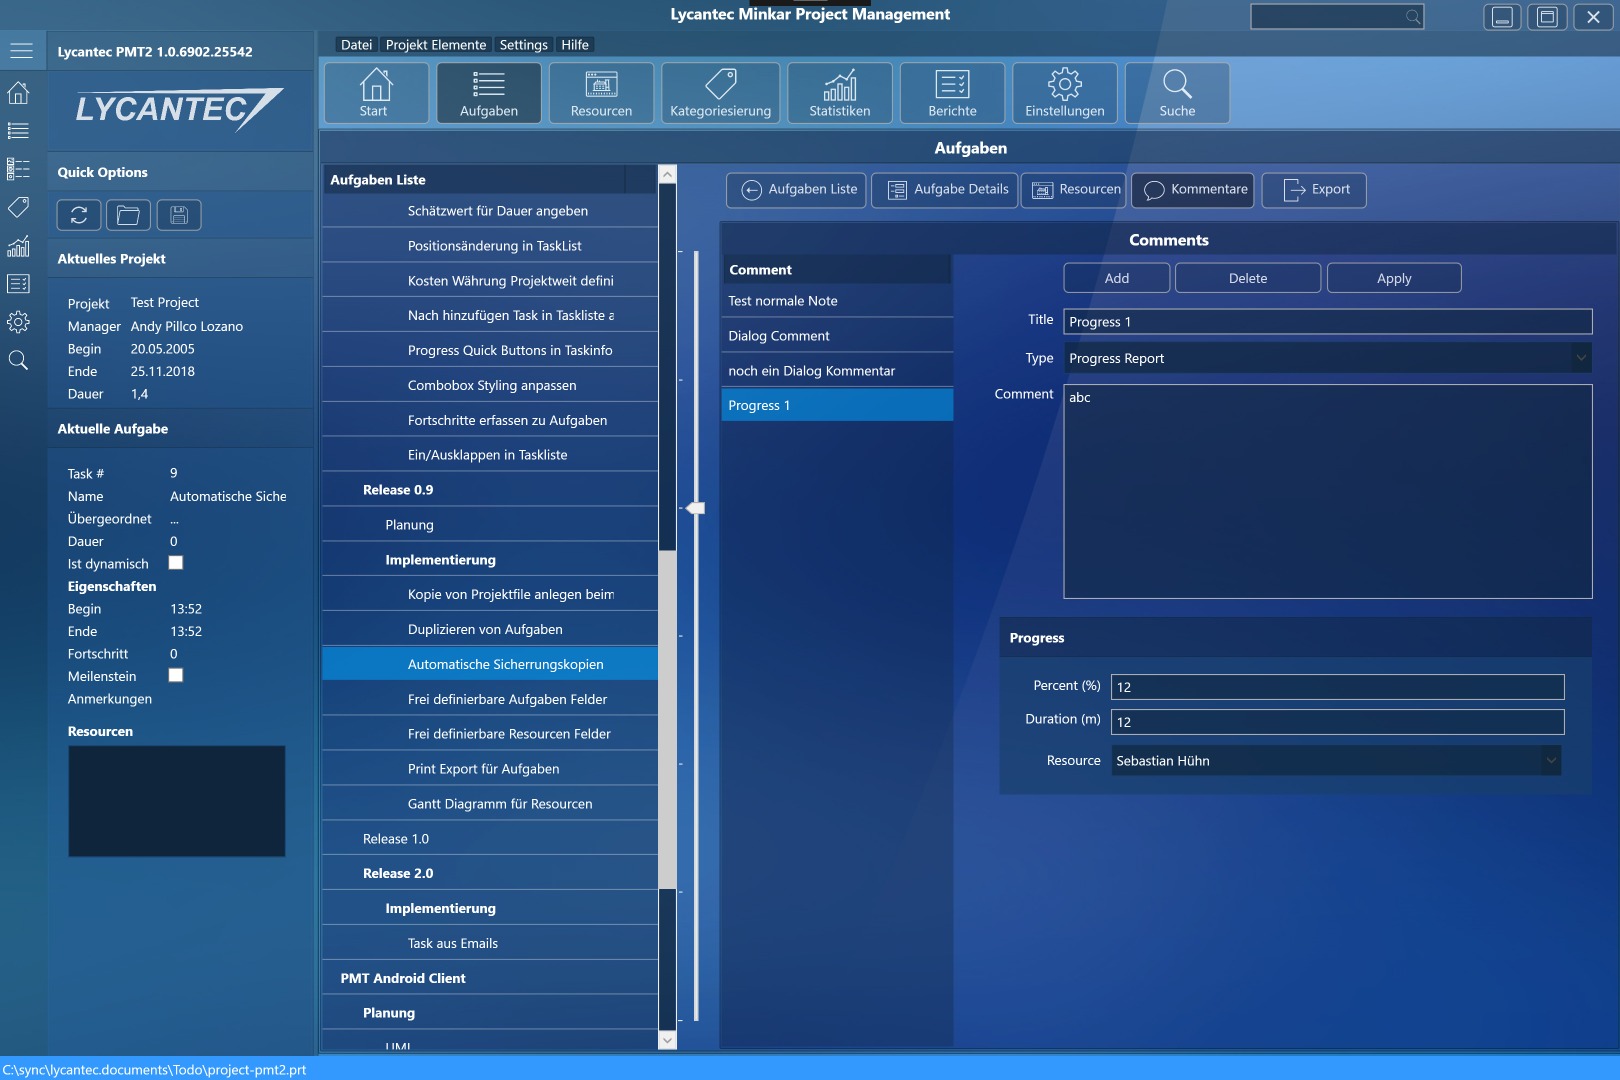Click the Percent (%) input field
This screenshot has width=1620, height=1080.
tap(1337, 686)
